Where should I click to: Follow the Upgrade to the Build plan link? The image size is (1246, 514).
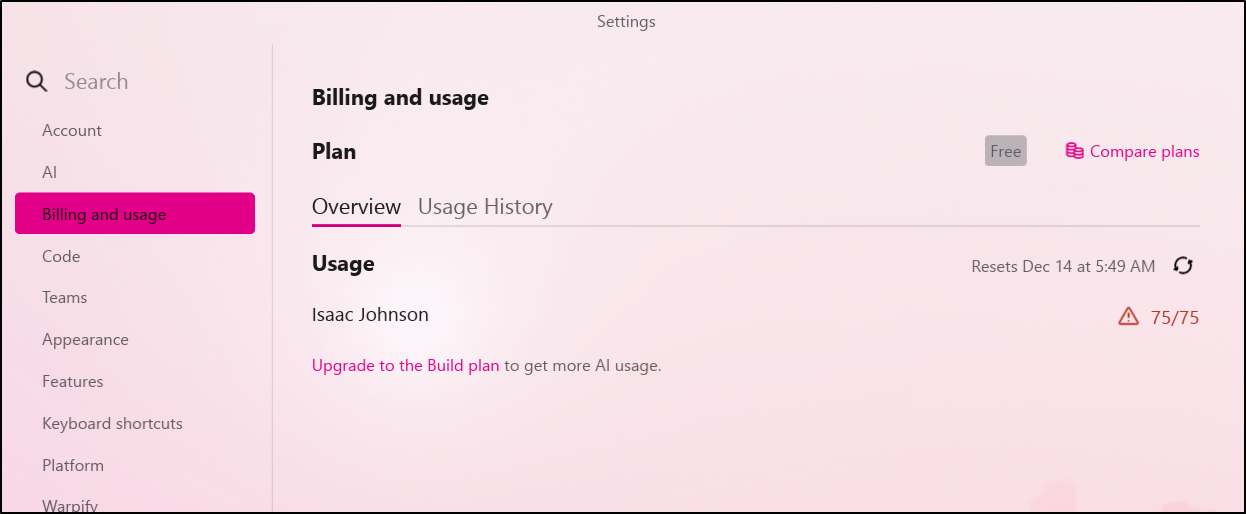coord(405,366)
